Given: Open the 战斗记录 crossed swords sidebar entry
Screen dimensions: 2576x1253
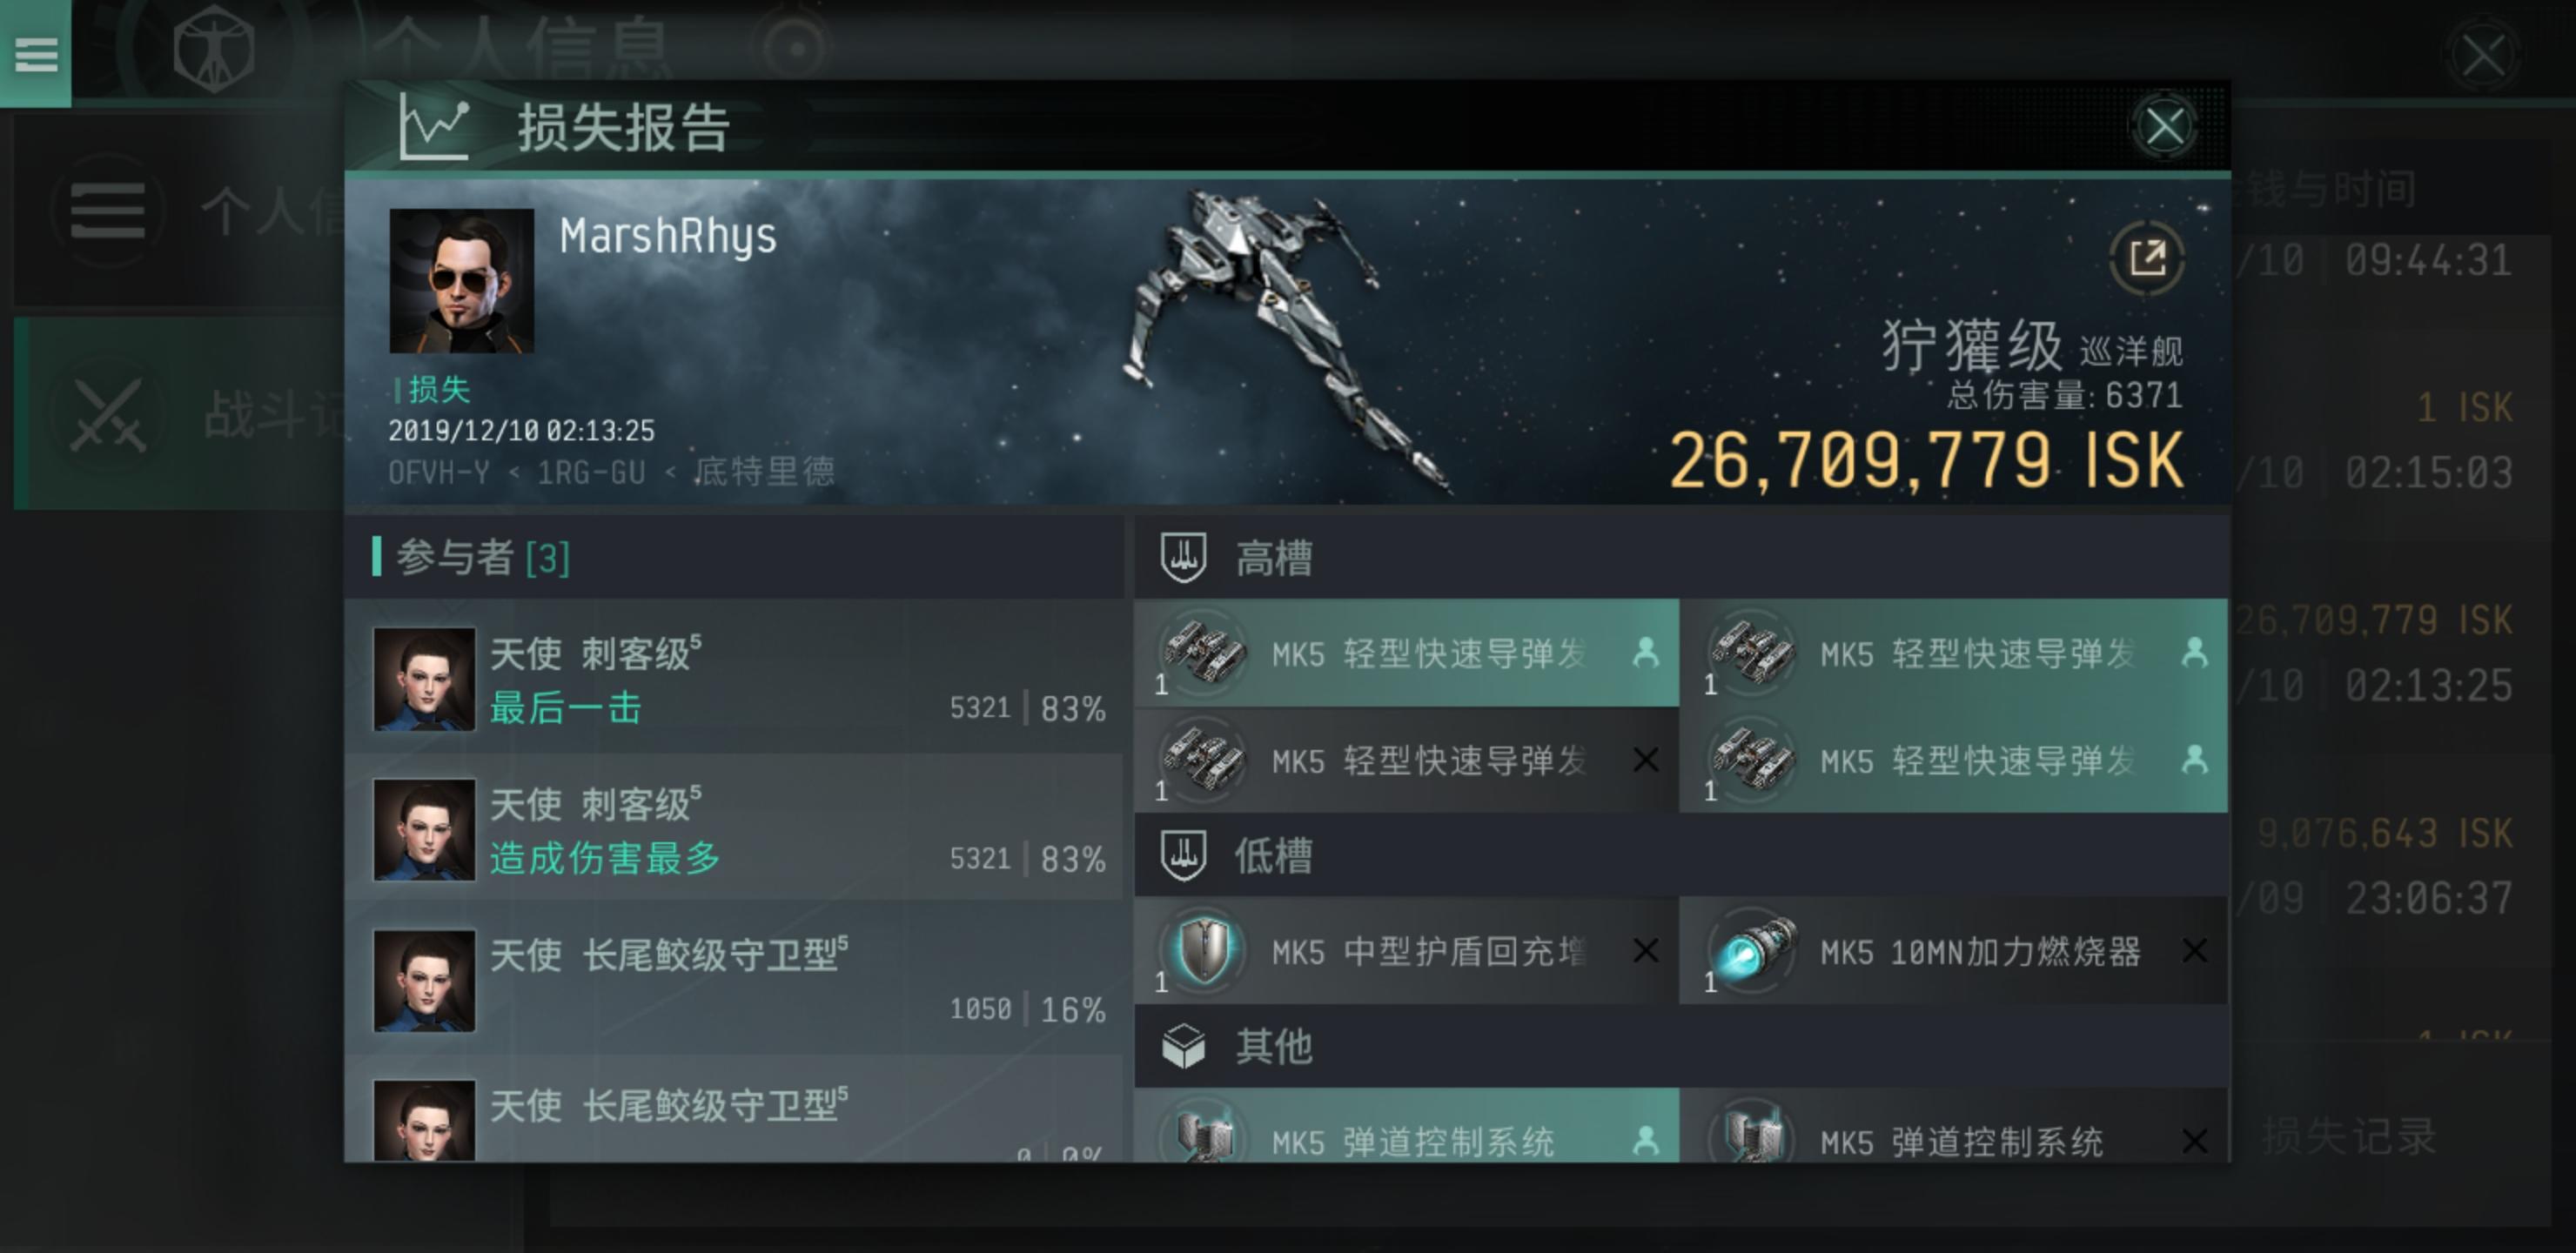Looking at the screenshot, I should [x=180, y=413].
